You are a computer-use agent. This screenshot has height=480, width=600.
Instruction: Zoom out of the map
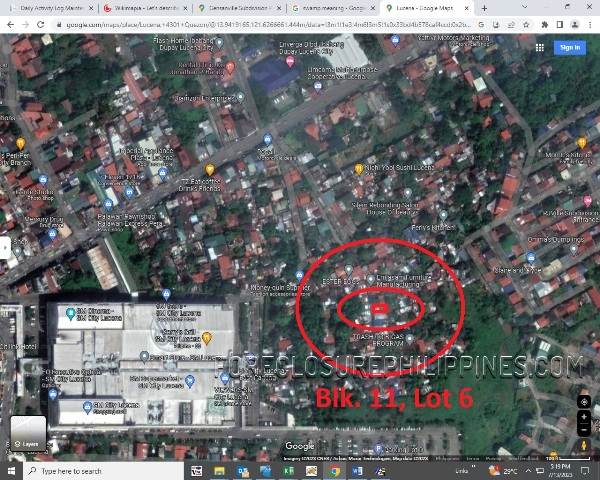pyautogui.click(x=583, y=430)
